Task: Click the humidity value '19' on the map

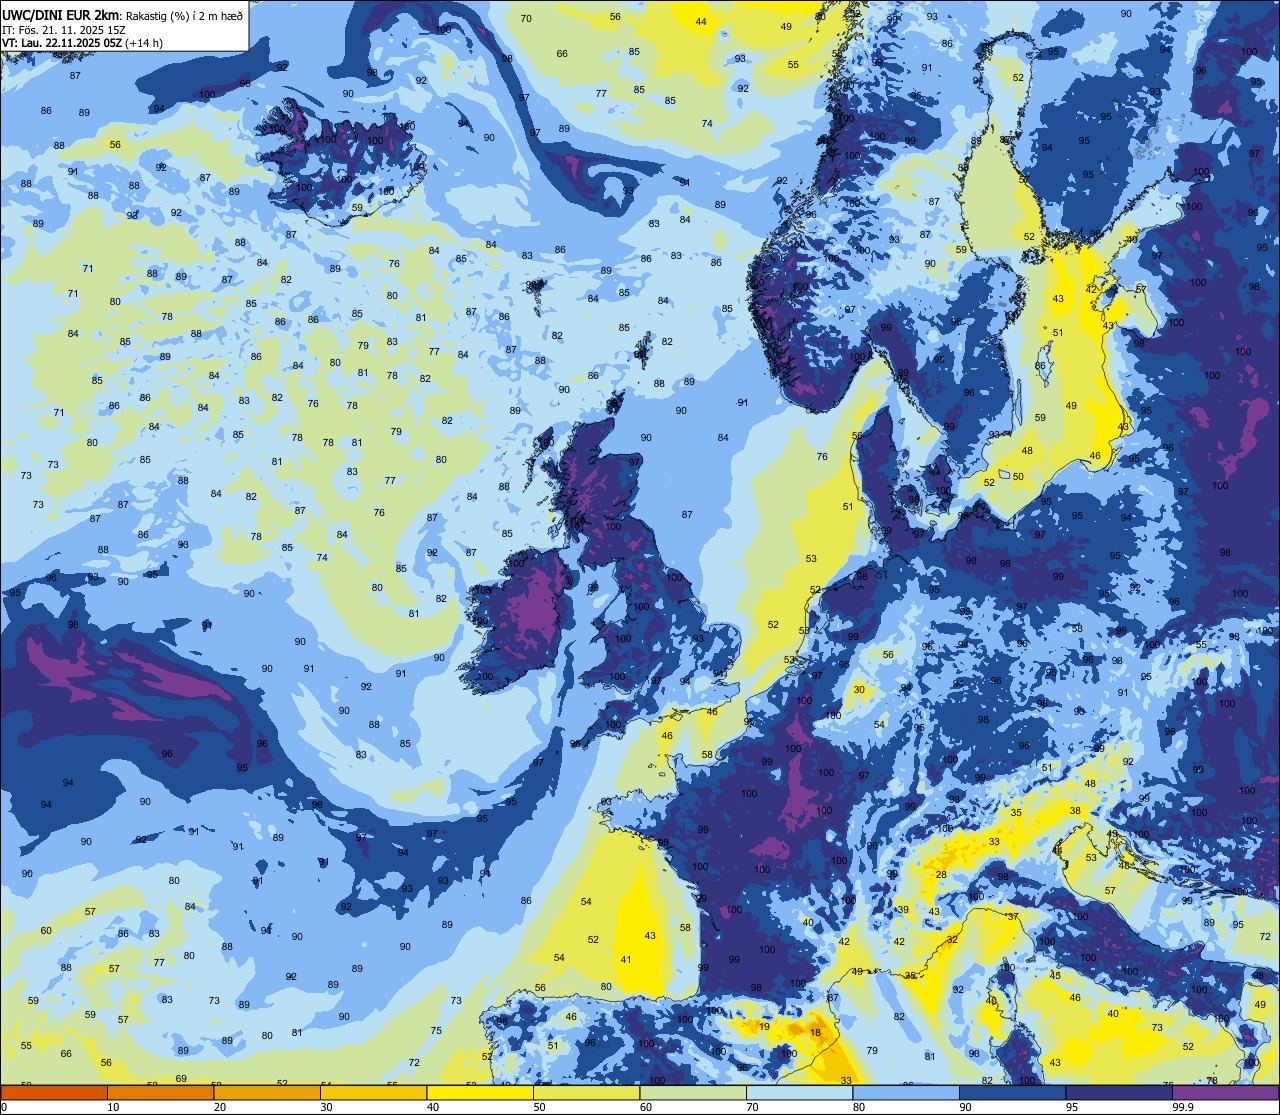Action: (764, 1026)
